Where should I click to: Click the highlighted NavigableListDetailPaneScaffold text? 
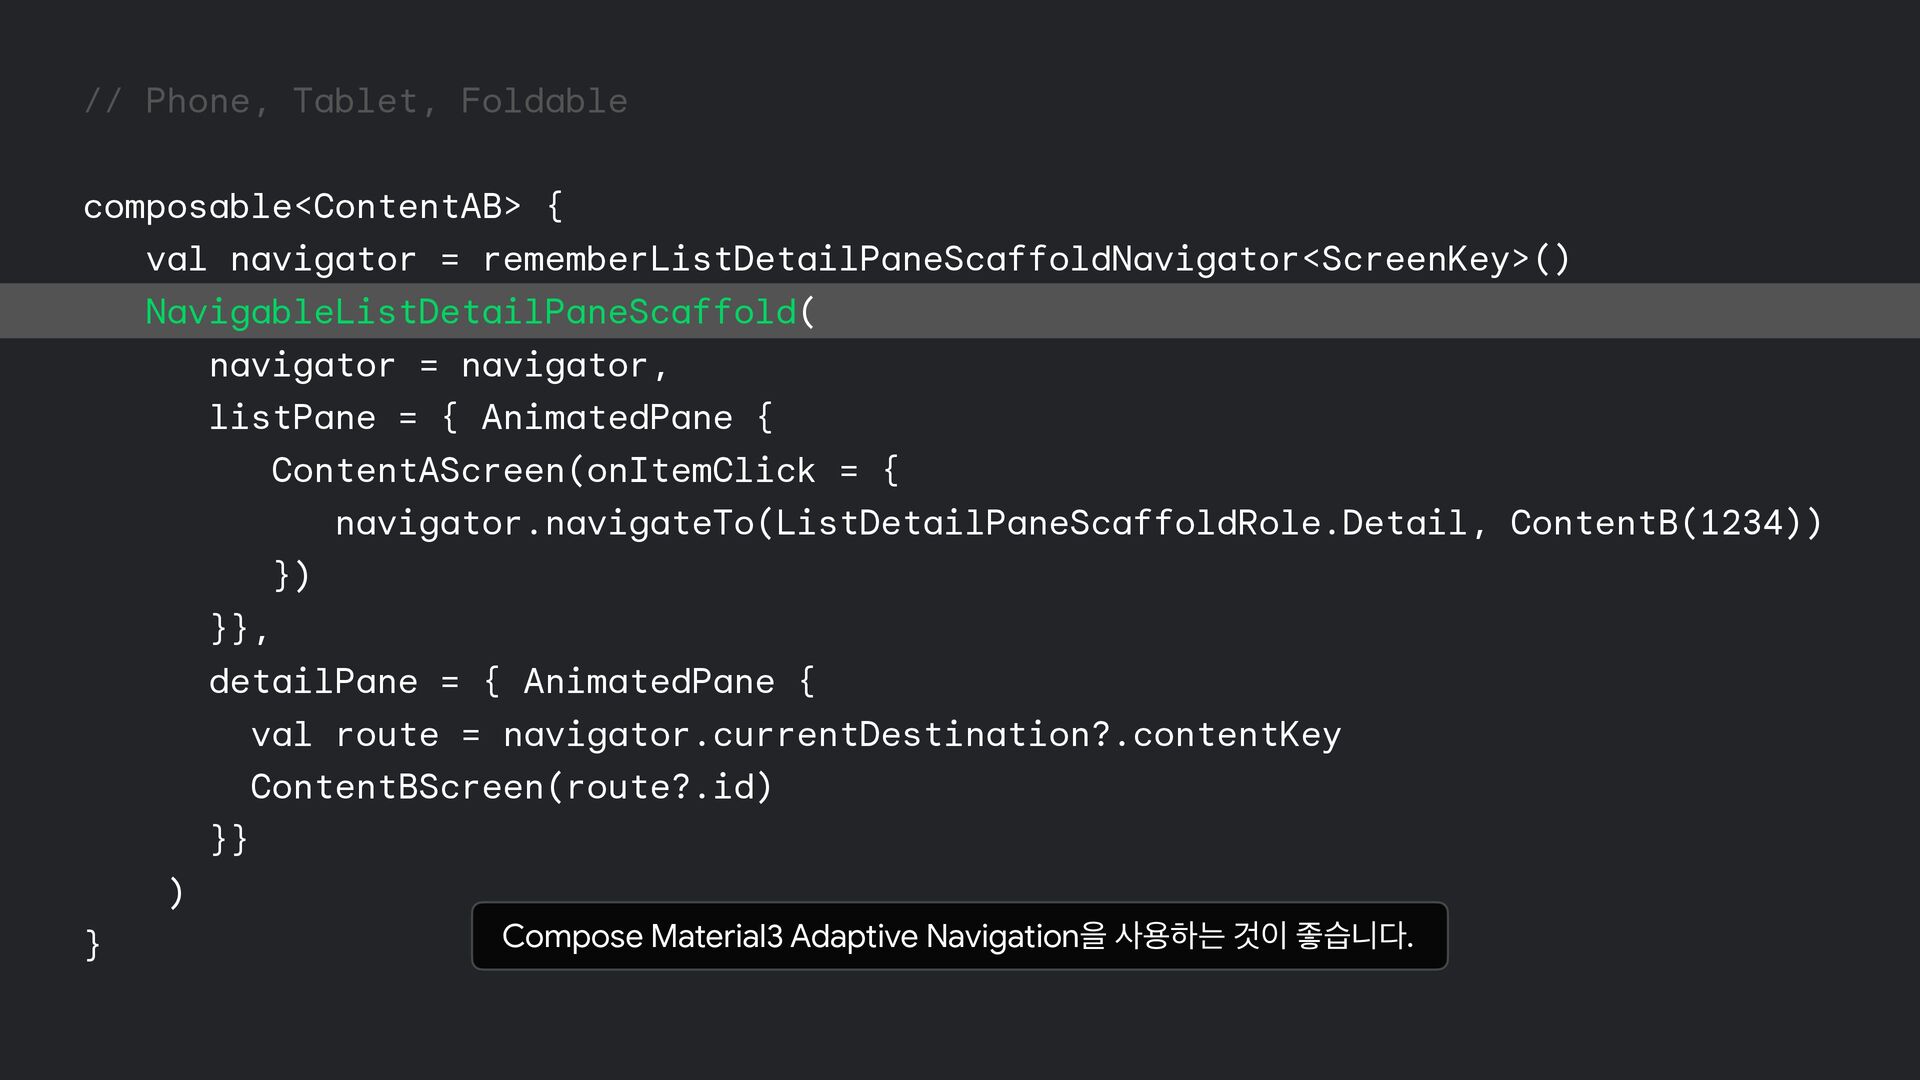pos(471,312)
